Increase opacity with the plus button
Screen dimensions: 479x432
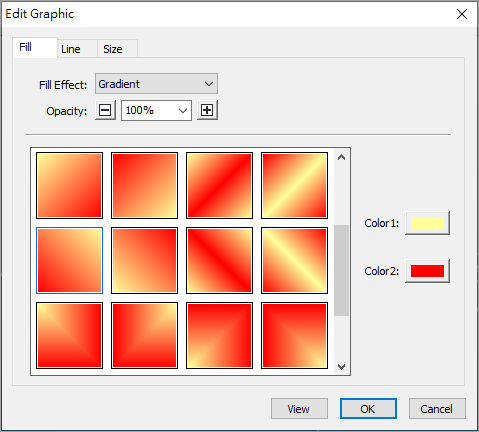point(207,110)
